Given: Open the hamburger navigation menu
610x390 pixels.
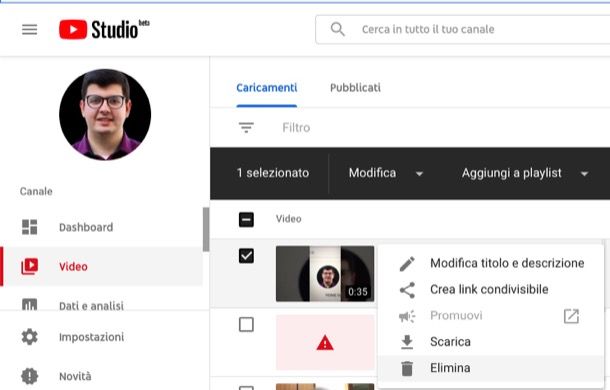Looking at the screenshot, I should coord(30,30).
